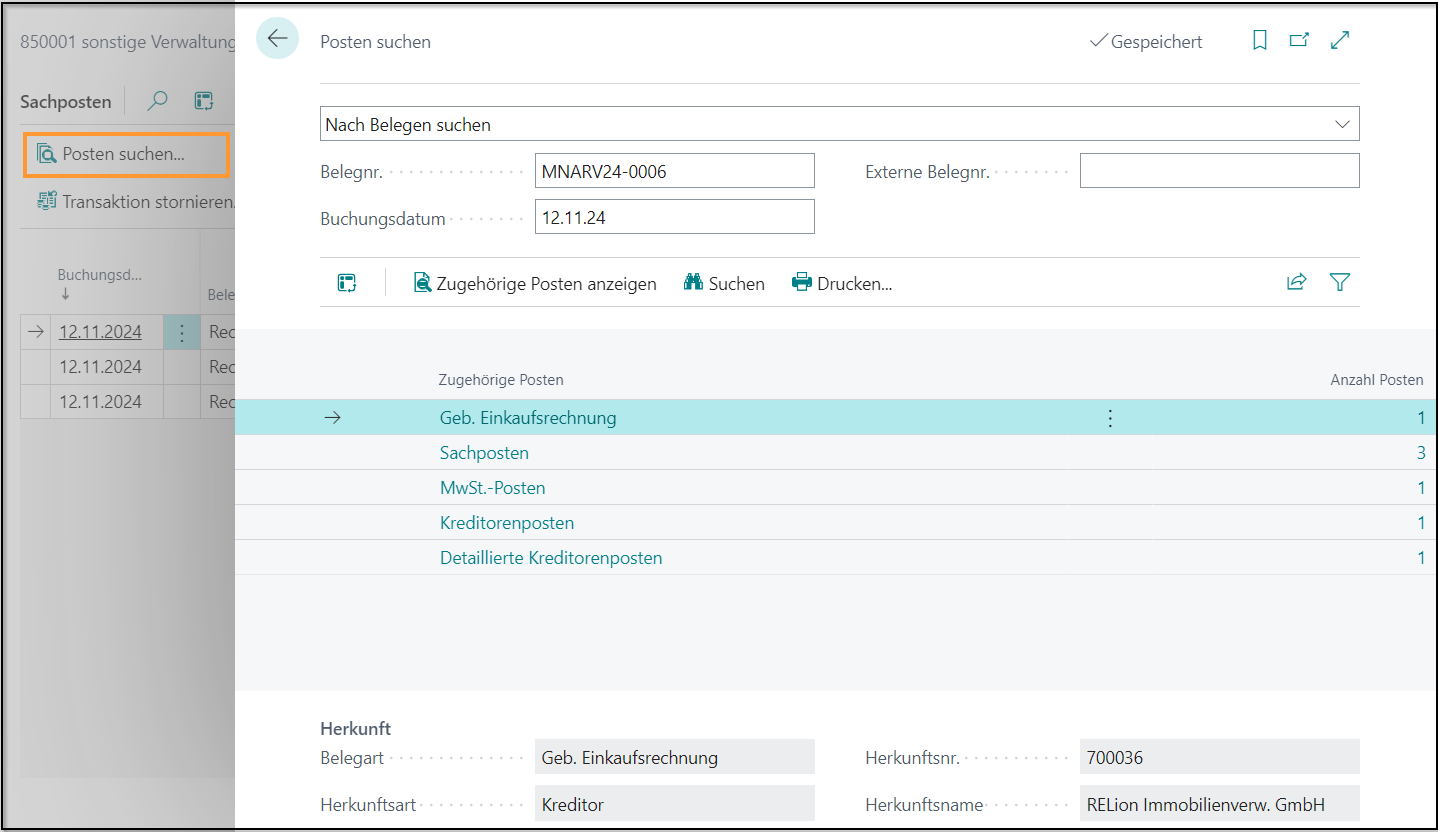
Task: Click the Buchungsdatum input field
Action: point(674,217)
